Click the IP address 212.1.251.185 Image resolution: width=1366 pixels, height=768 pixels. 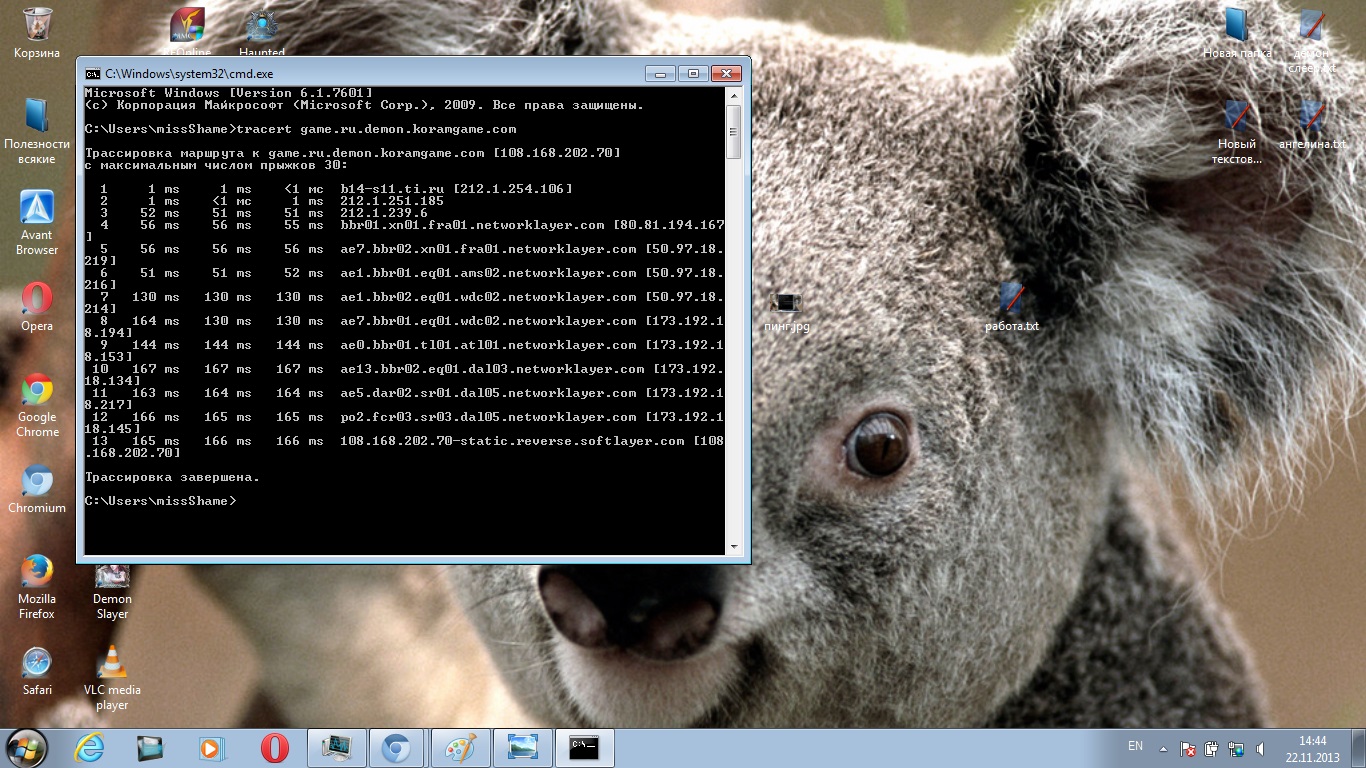pos(392,201)
